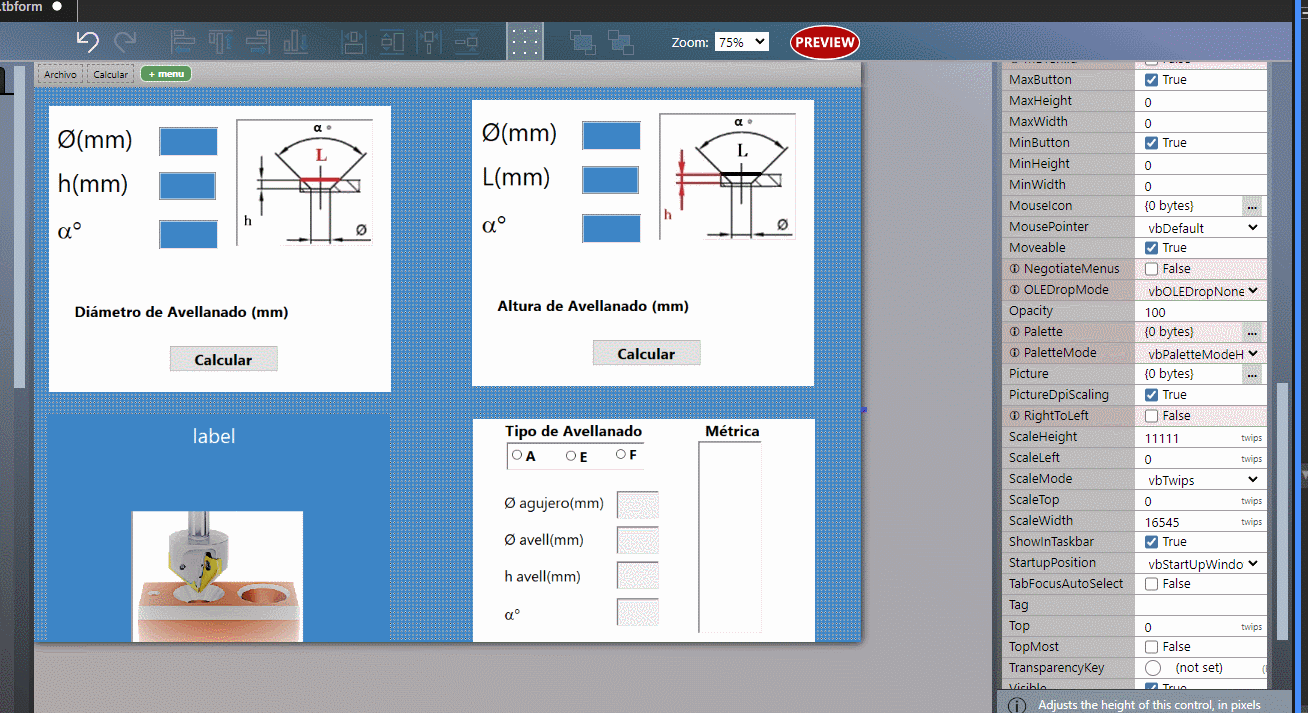Click the countersink drill bit picture
1308x713 pixels.
[x=217, y=576]
